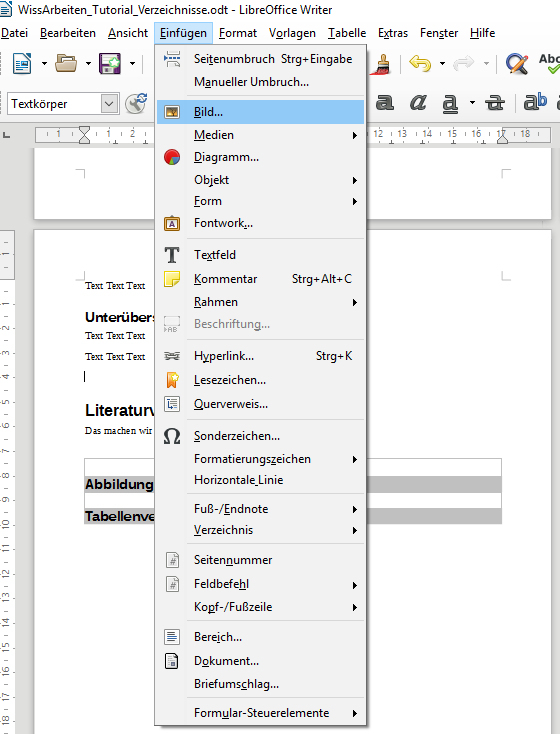The height and width of the screenshot is (734, 560).
Task: Click the underline letter a icon
Action: point(450,103)
